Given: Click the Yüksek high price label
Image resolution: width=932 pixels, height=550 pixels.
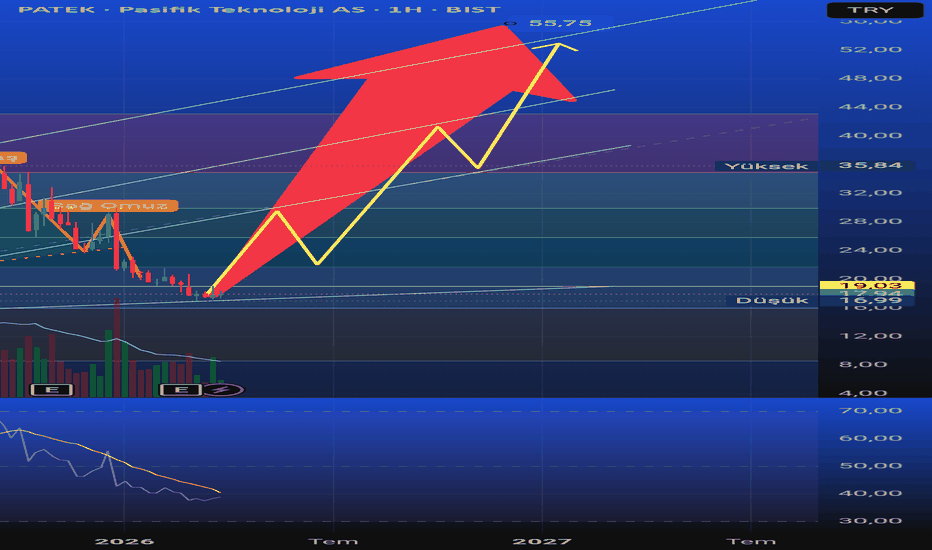Looking at the screenshot, I should [x=766, y=166].
